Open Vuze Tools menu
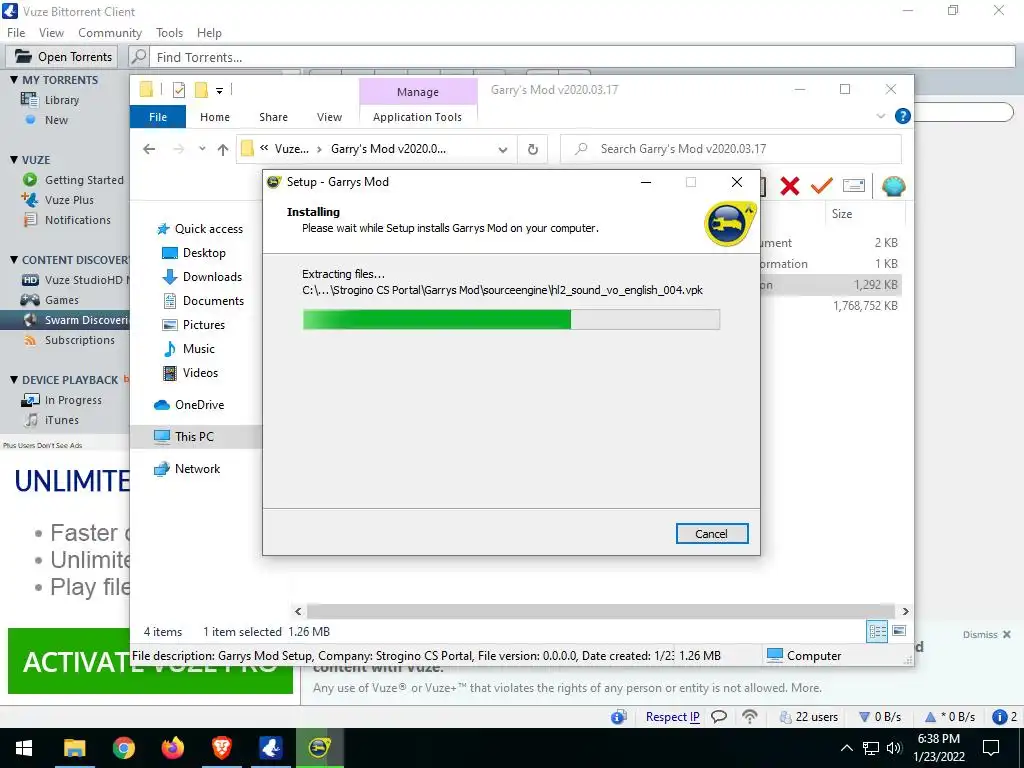1024x768 pixels. point(169,33)
